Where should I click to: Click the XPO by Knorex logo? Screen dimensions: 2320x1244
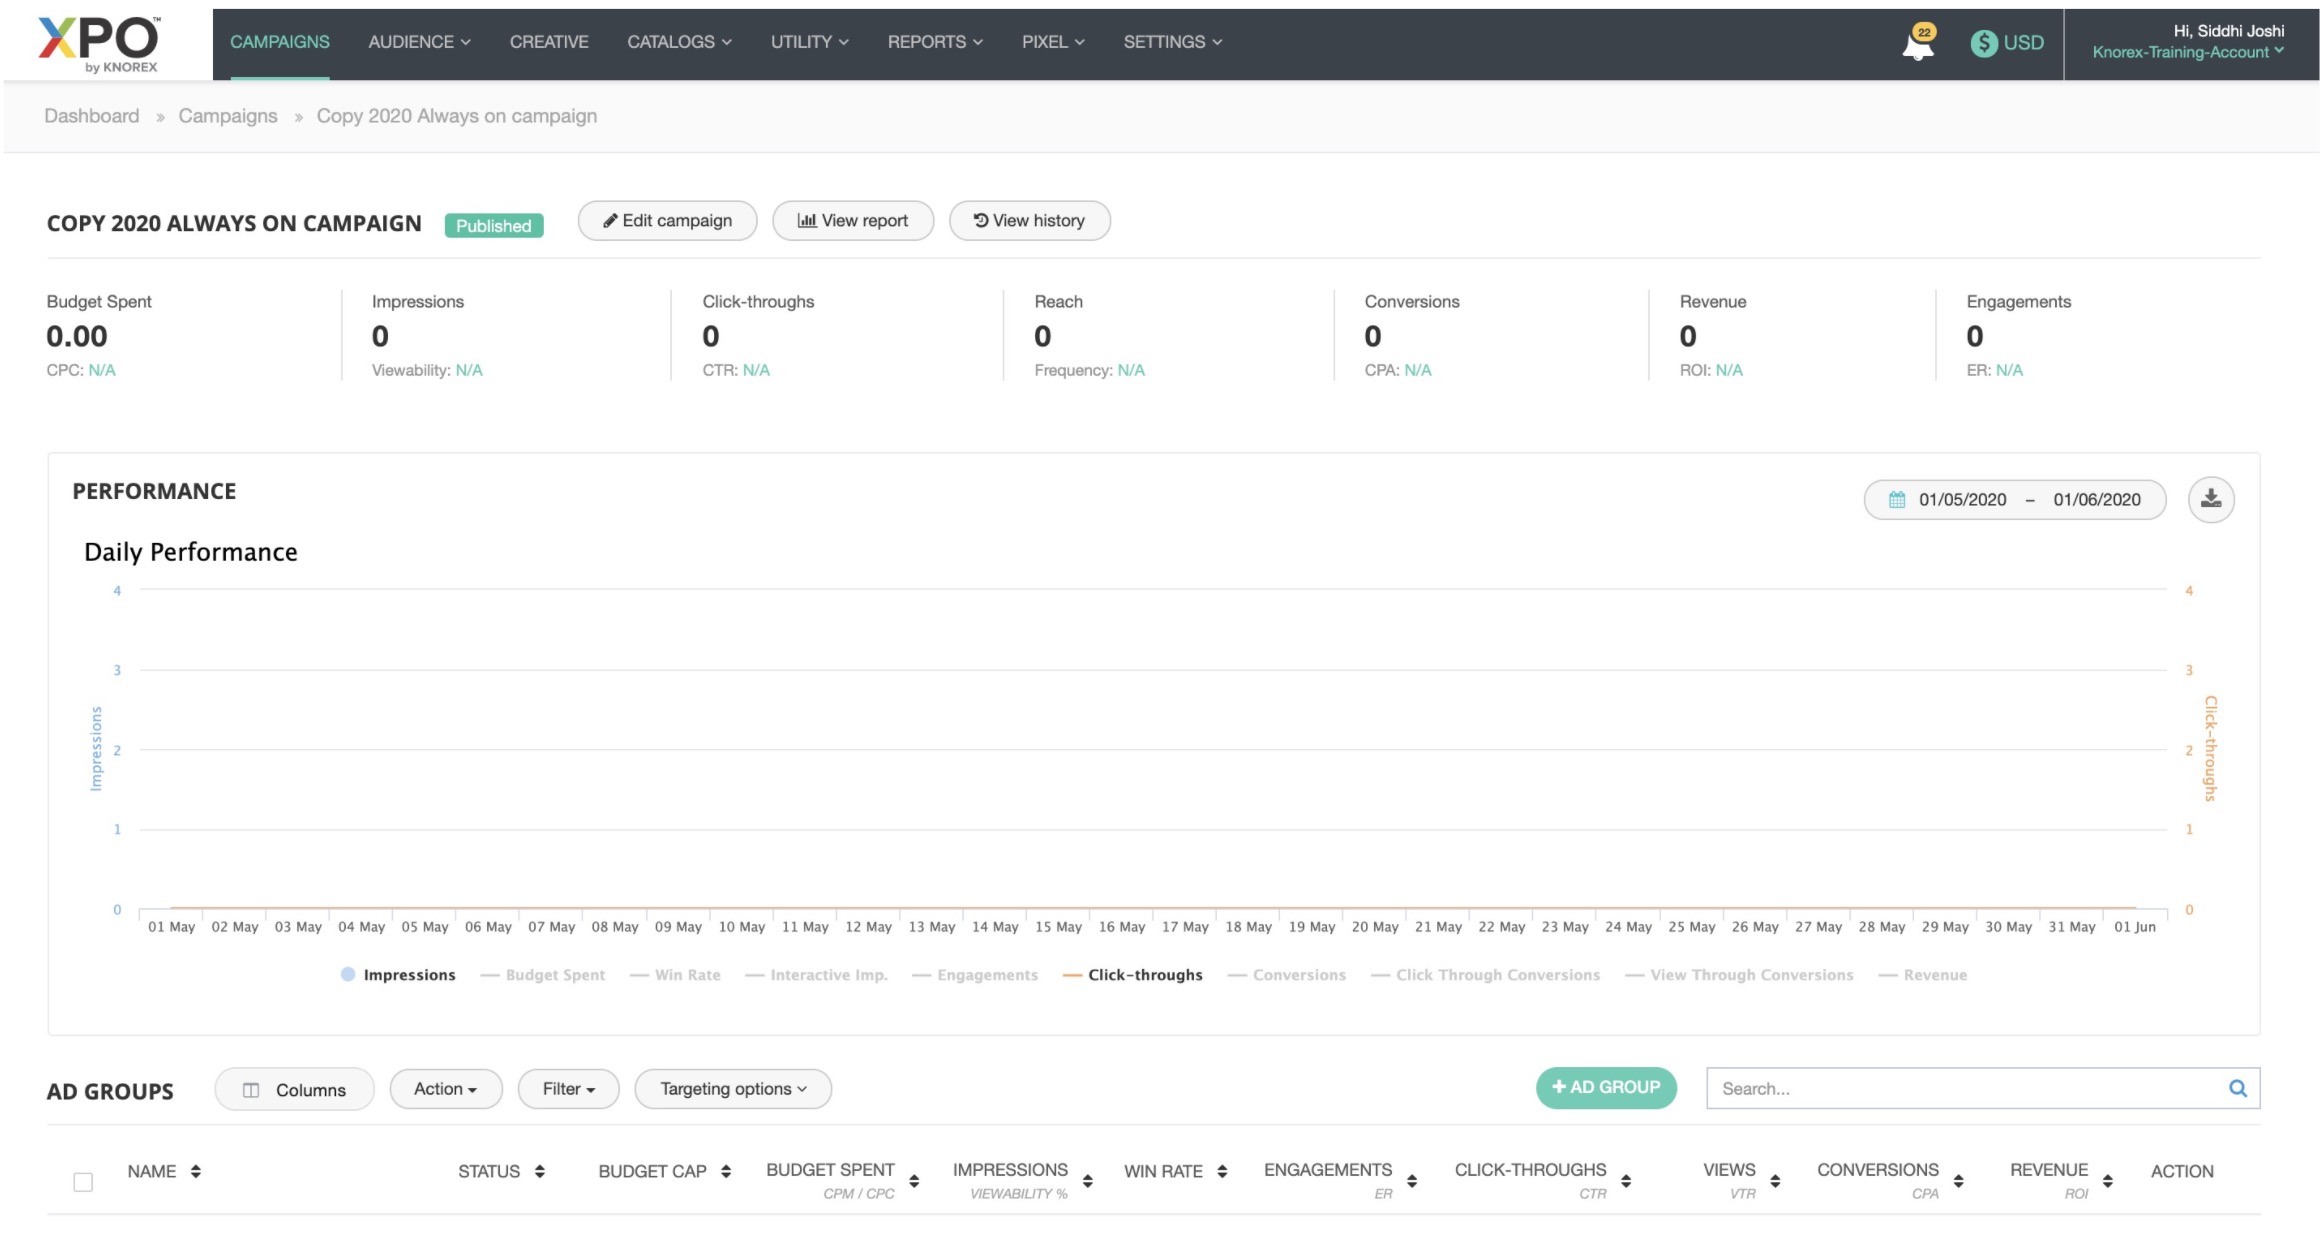coord(99,44)
